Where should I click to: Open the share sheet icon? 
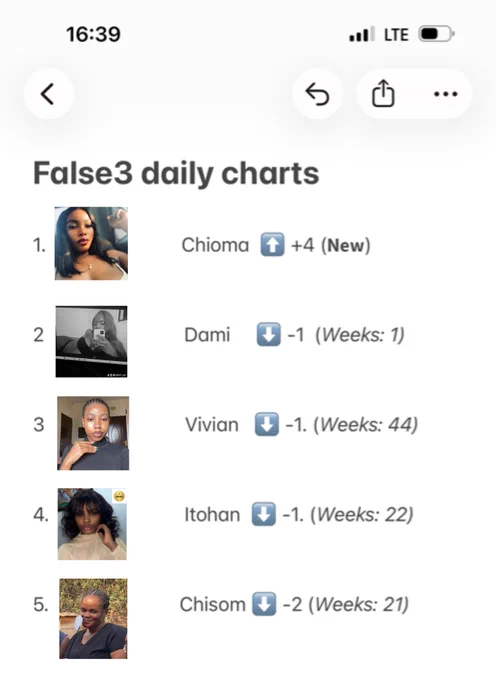coord(383,94)
